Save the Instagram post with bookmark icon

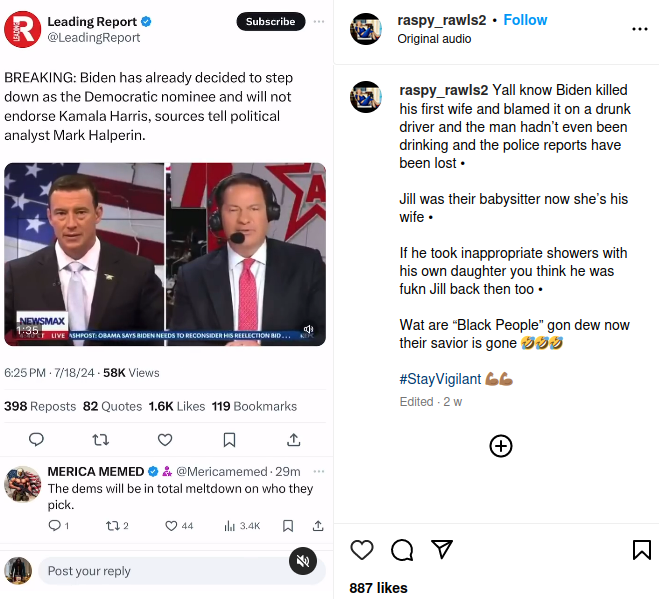[x=641, y=549]
